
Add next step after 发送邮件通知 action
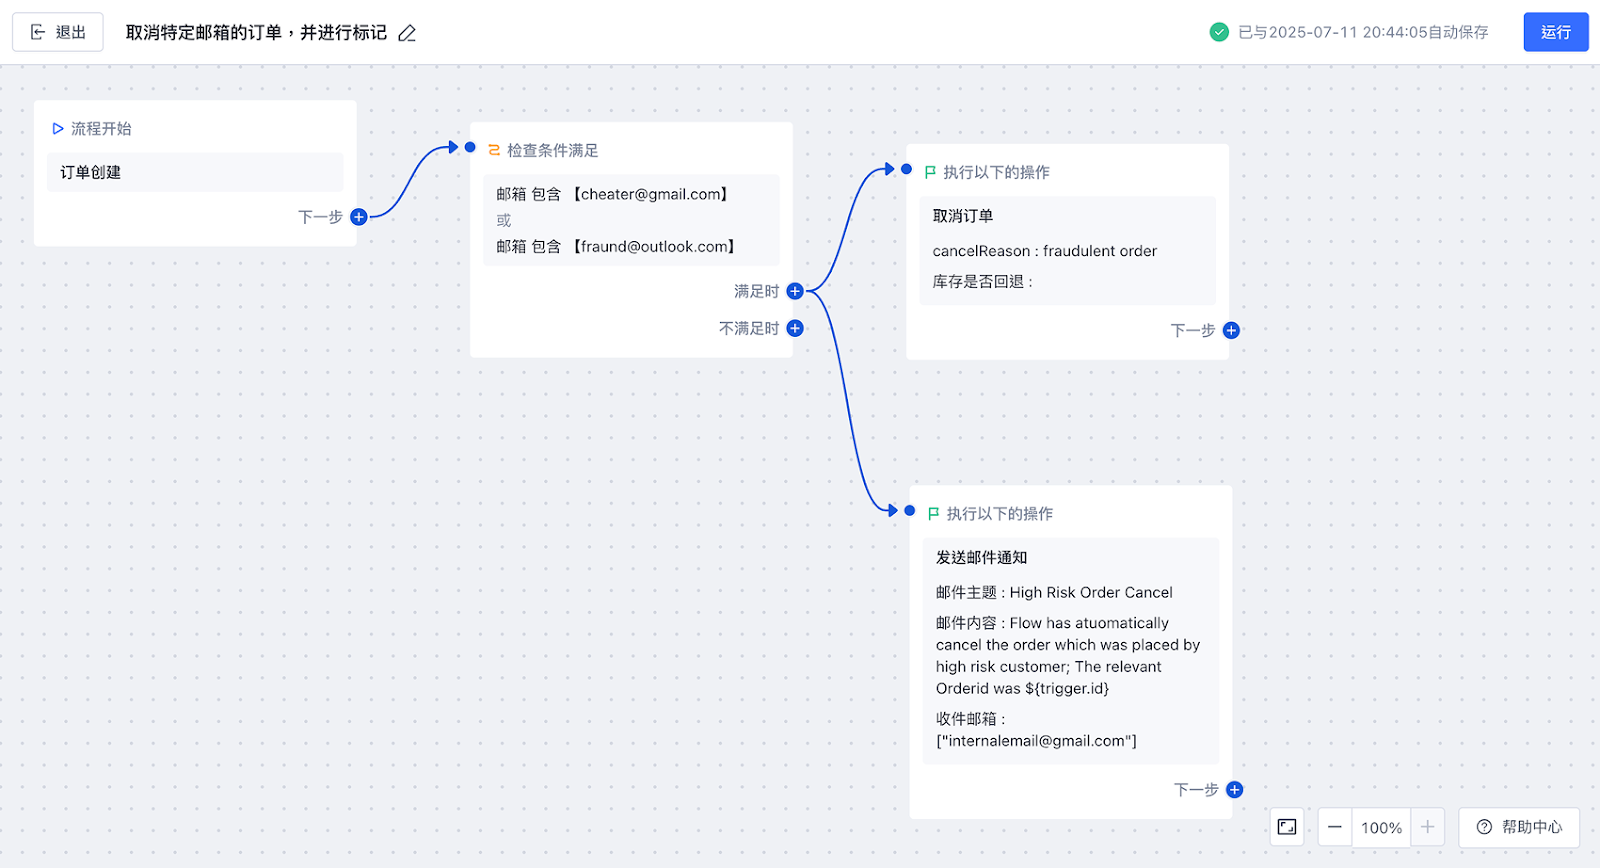point(1235,790)
